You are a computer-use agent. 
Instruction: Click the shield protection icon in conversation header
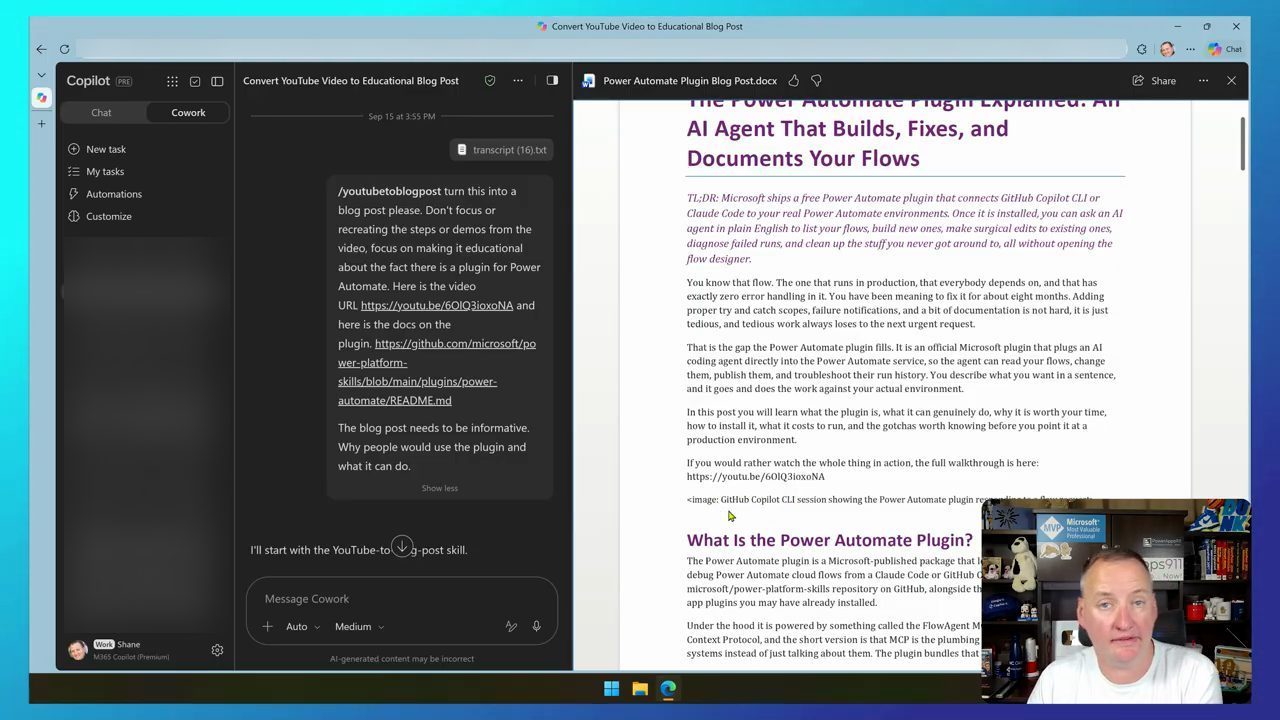490,81
